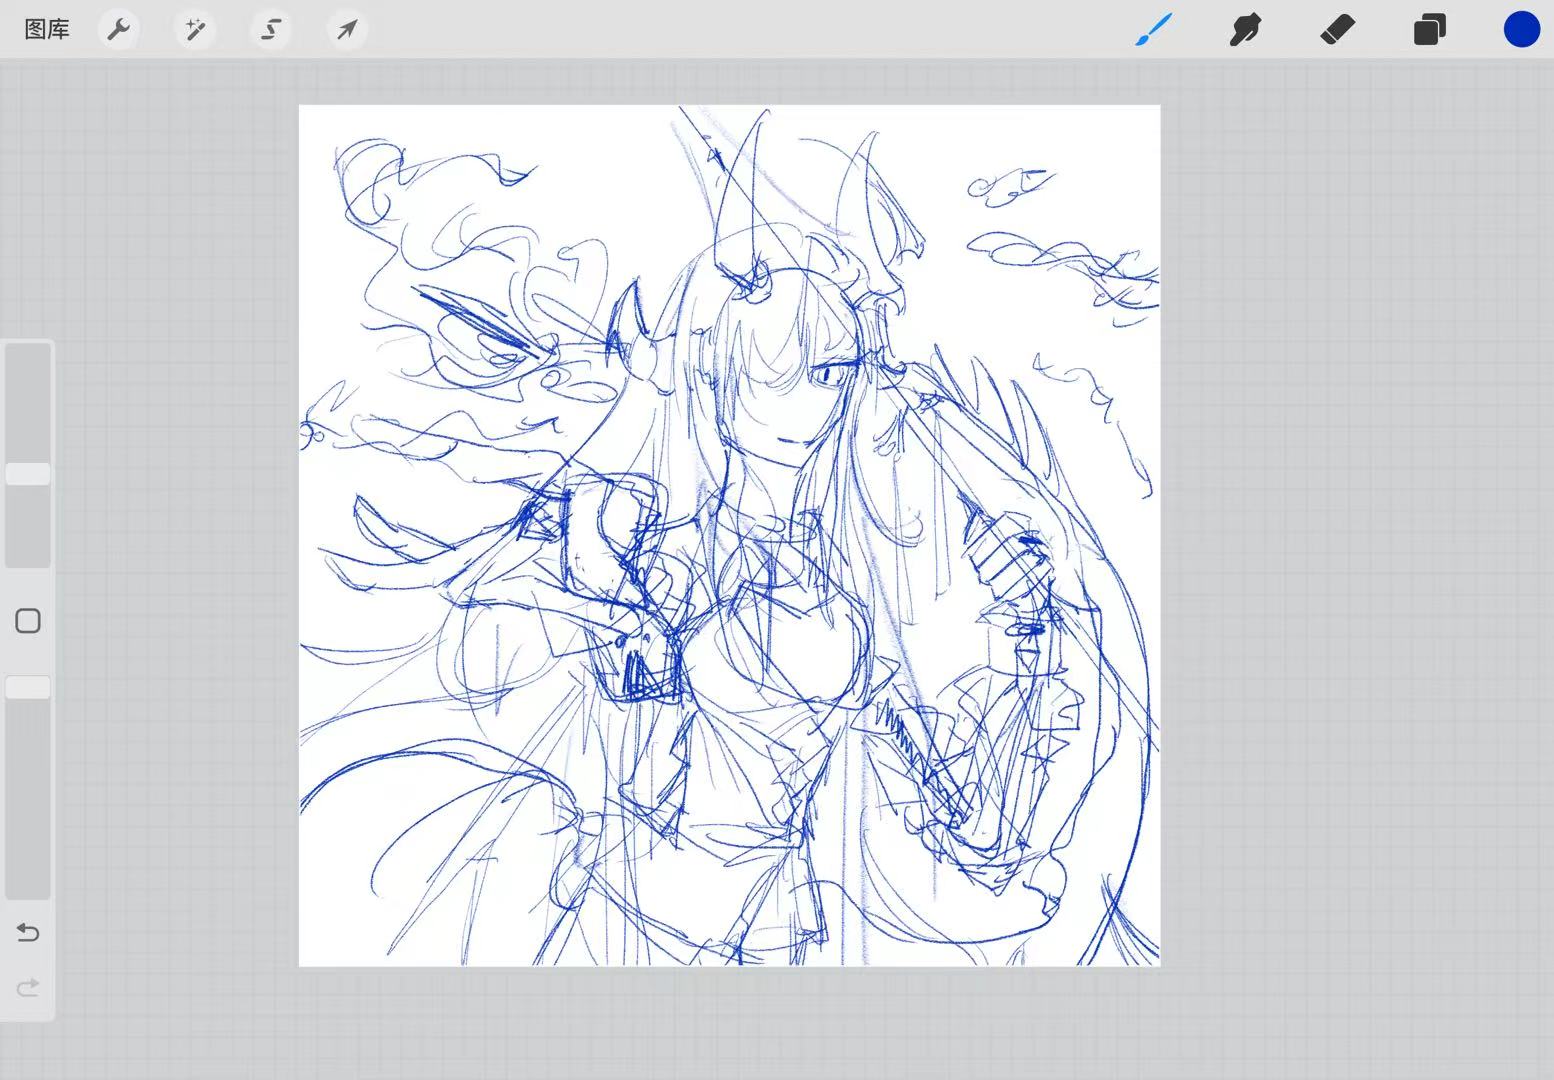Tap the square Modify button on sidebar

tap(28, 621)
